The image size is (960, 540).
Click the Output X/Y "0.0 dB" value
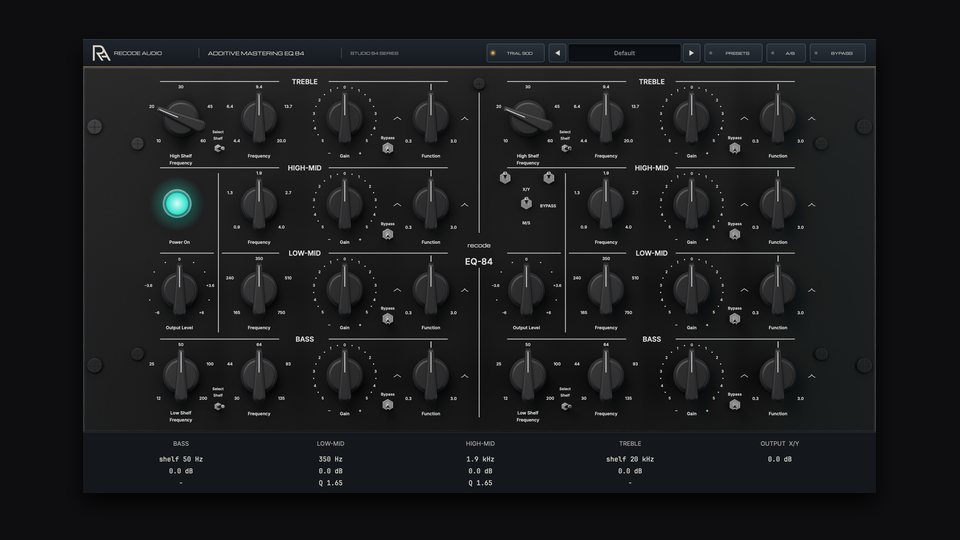tap(779, 459)
